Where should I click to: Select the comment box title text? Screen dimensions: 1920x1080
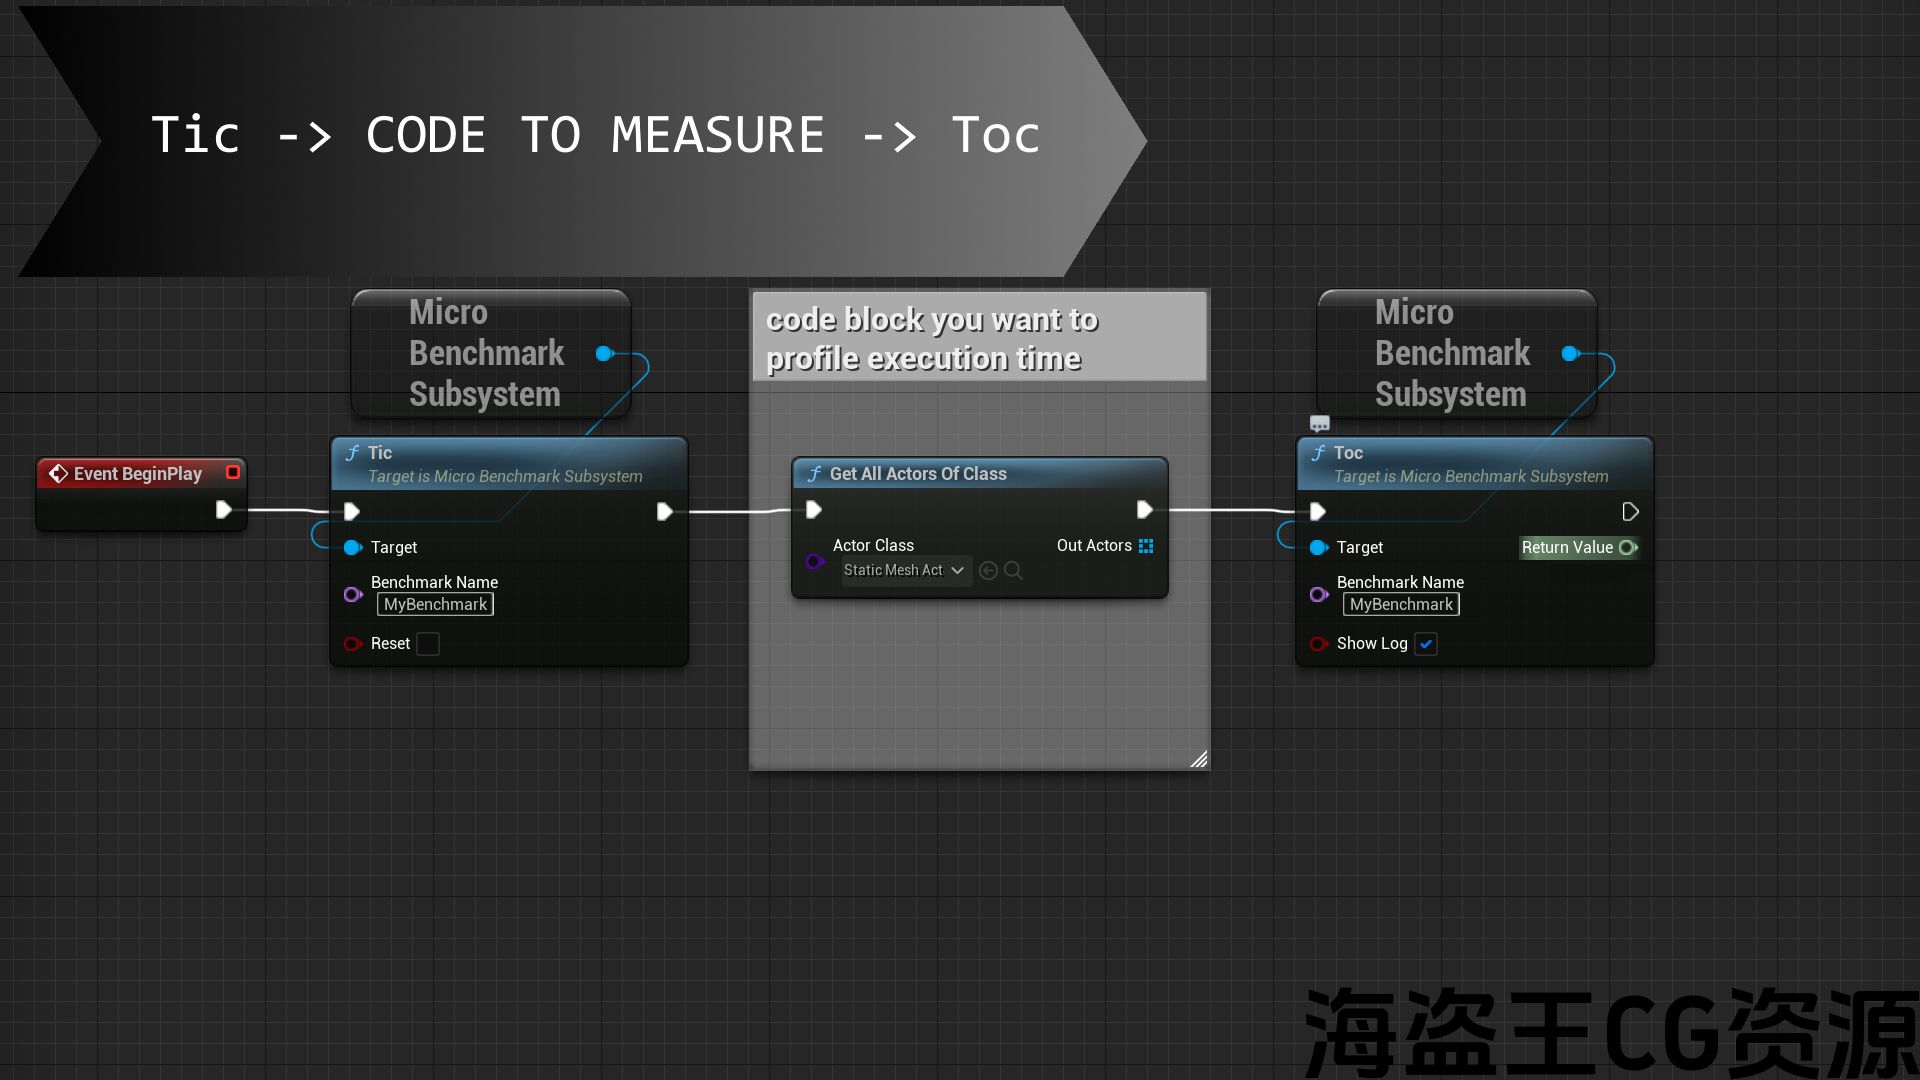tap(930, 338)
